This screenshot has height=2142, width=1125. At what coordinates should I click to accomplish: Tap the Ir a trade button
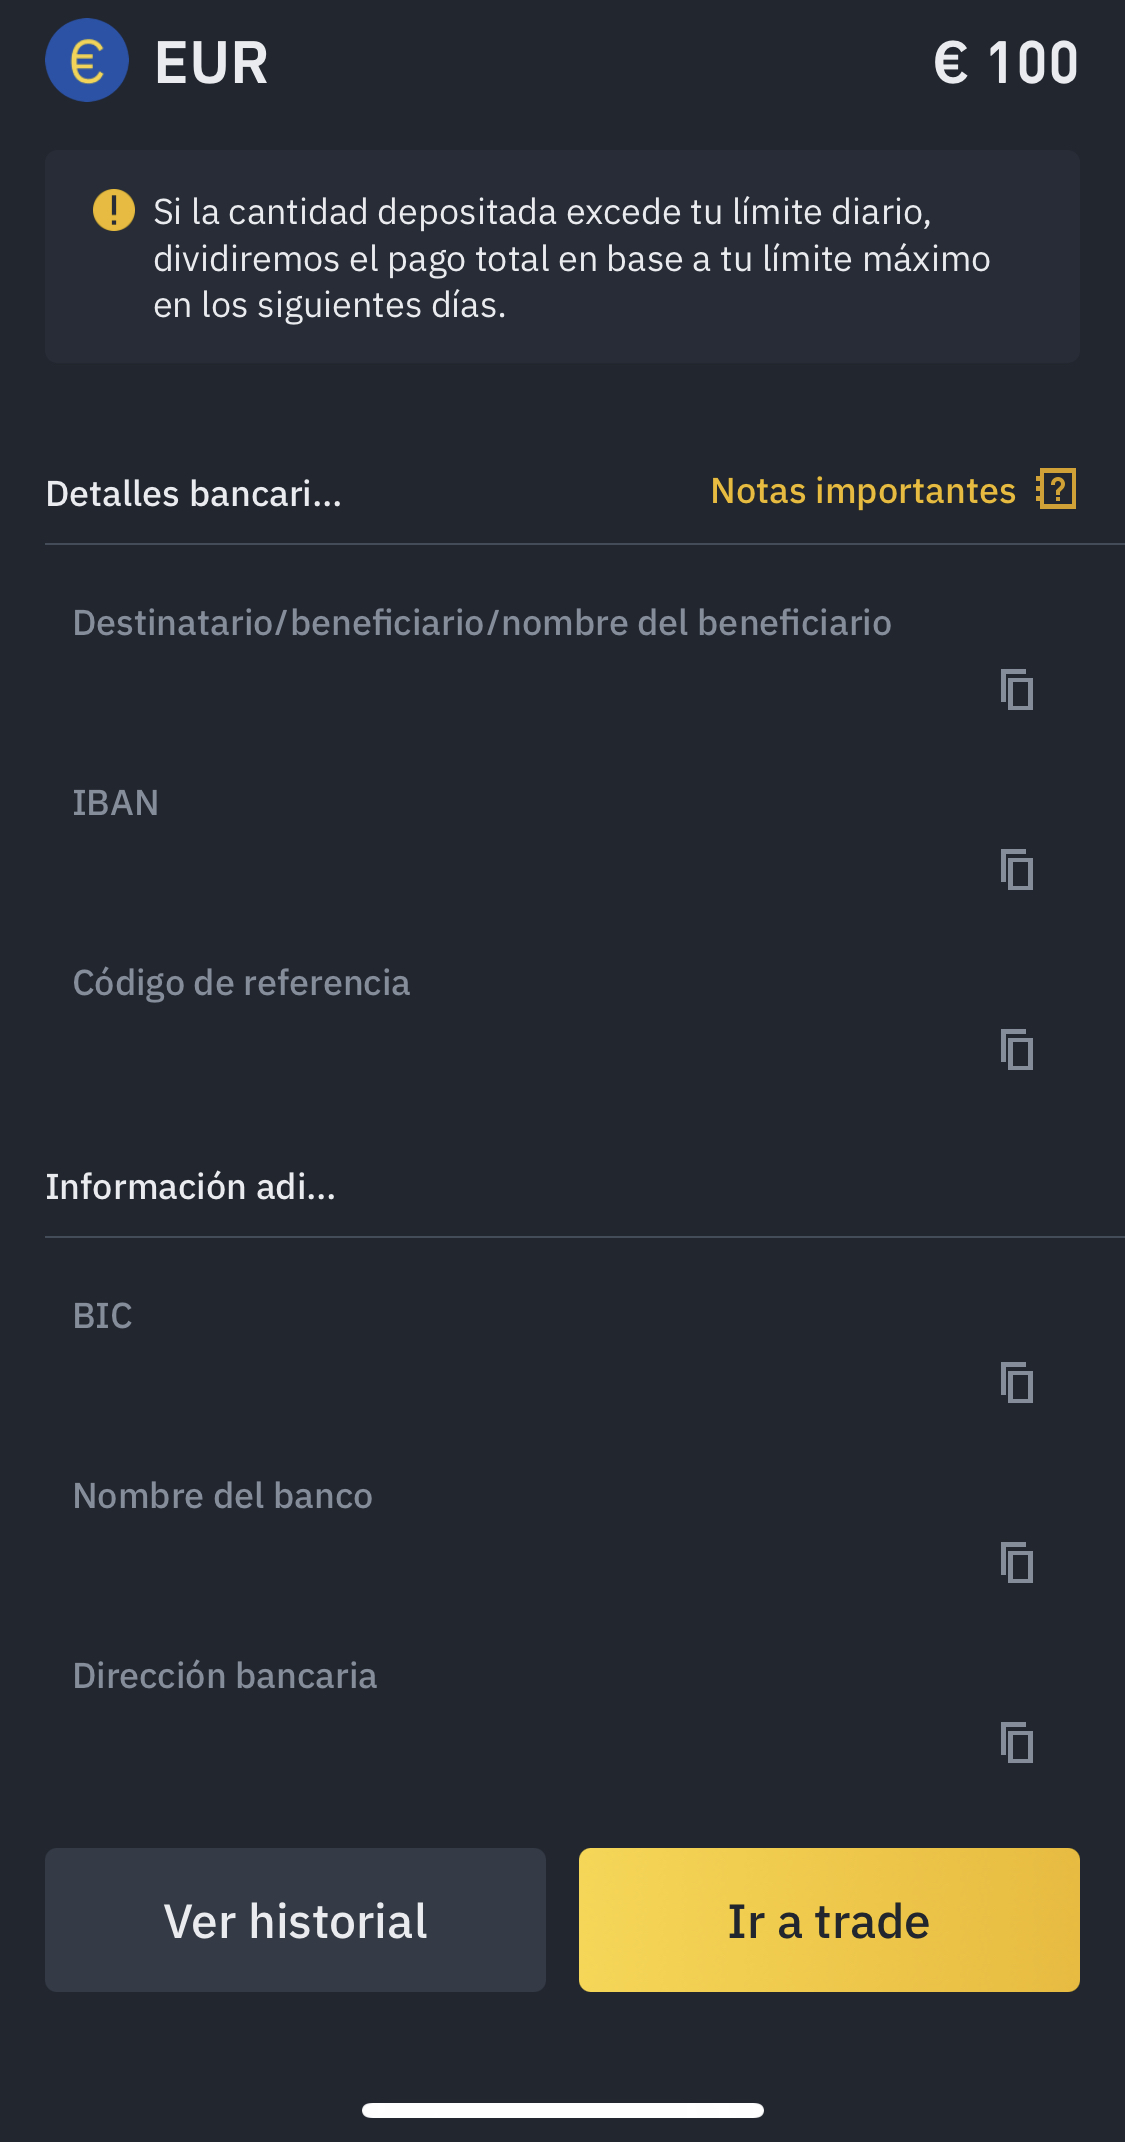coord(829,1920)
